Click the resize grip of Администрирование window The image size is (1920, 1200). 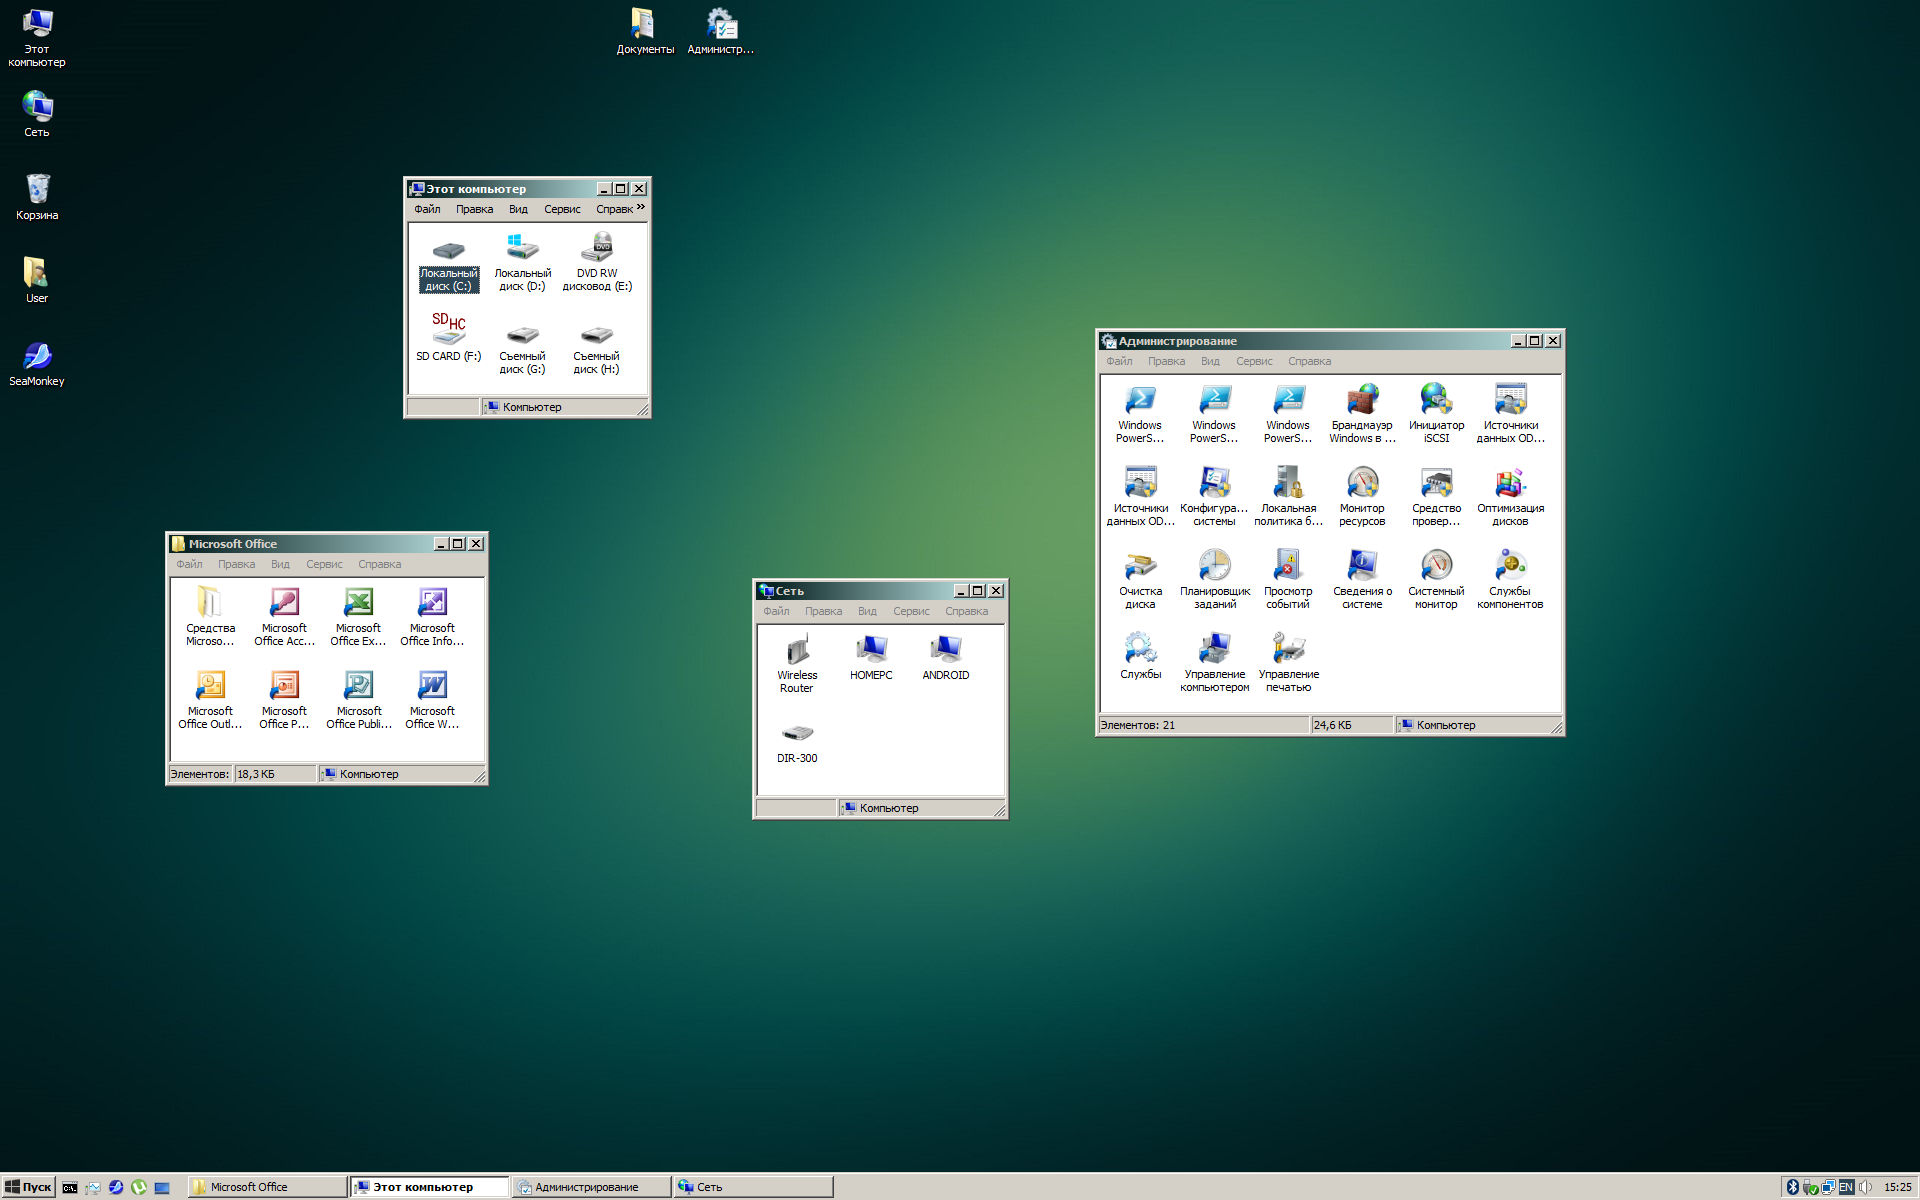(x=1557, y=728)
